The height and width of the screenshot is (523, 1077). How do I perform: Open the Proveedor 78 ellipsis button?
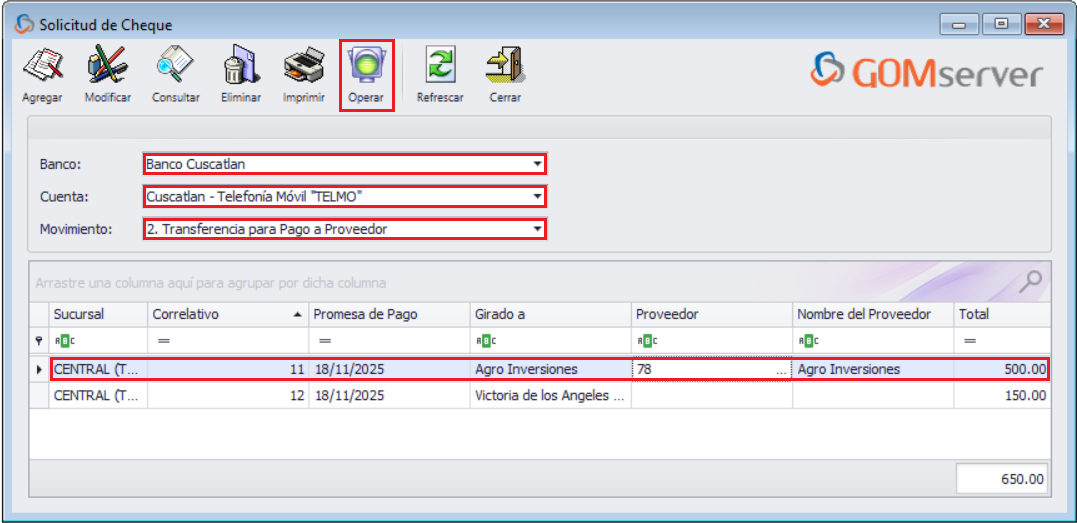(x=782, y=370)
